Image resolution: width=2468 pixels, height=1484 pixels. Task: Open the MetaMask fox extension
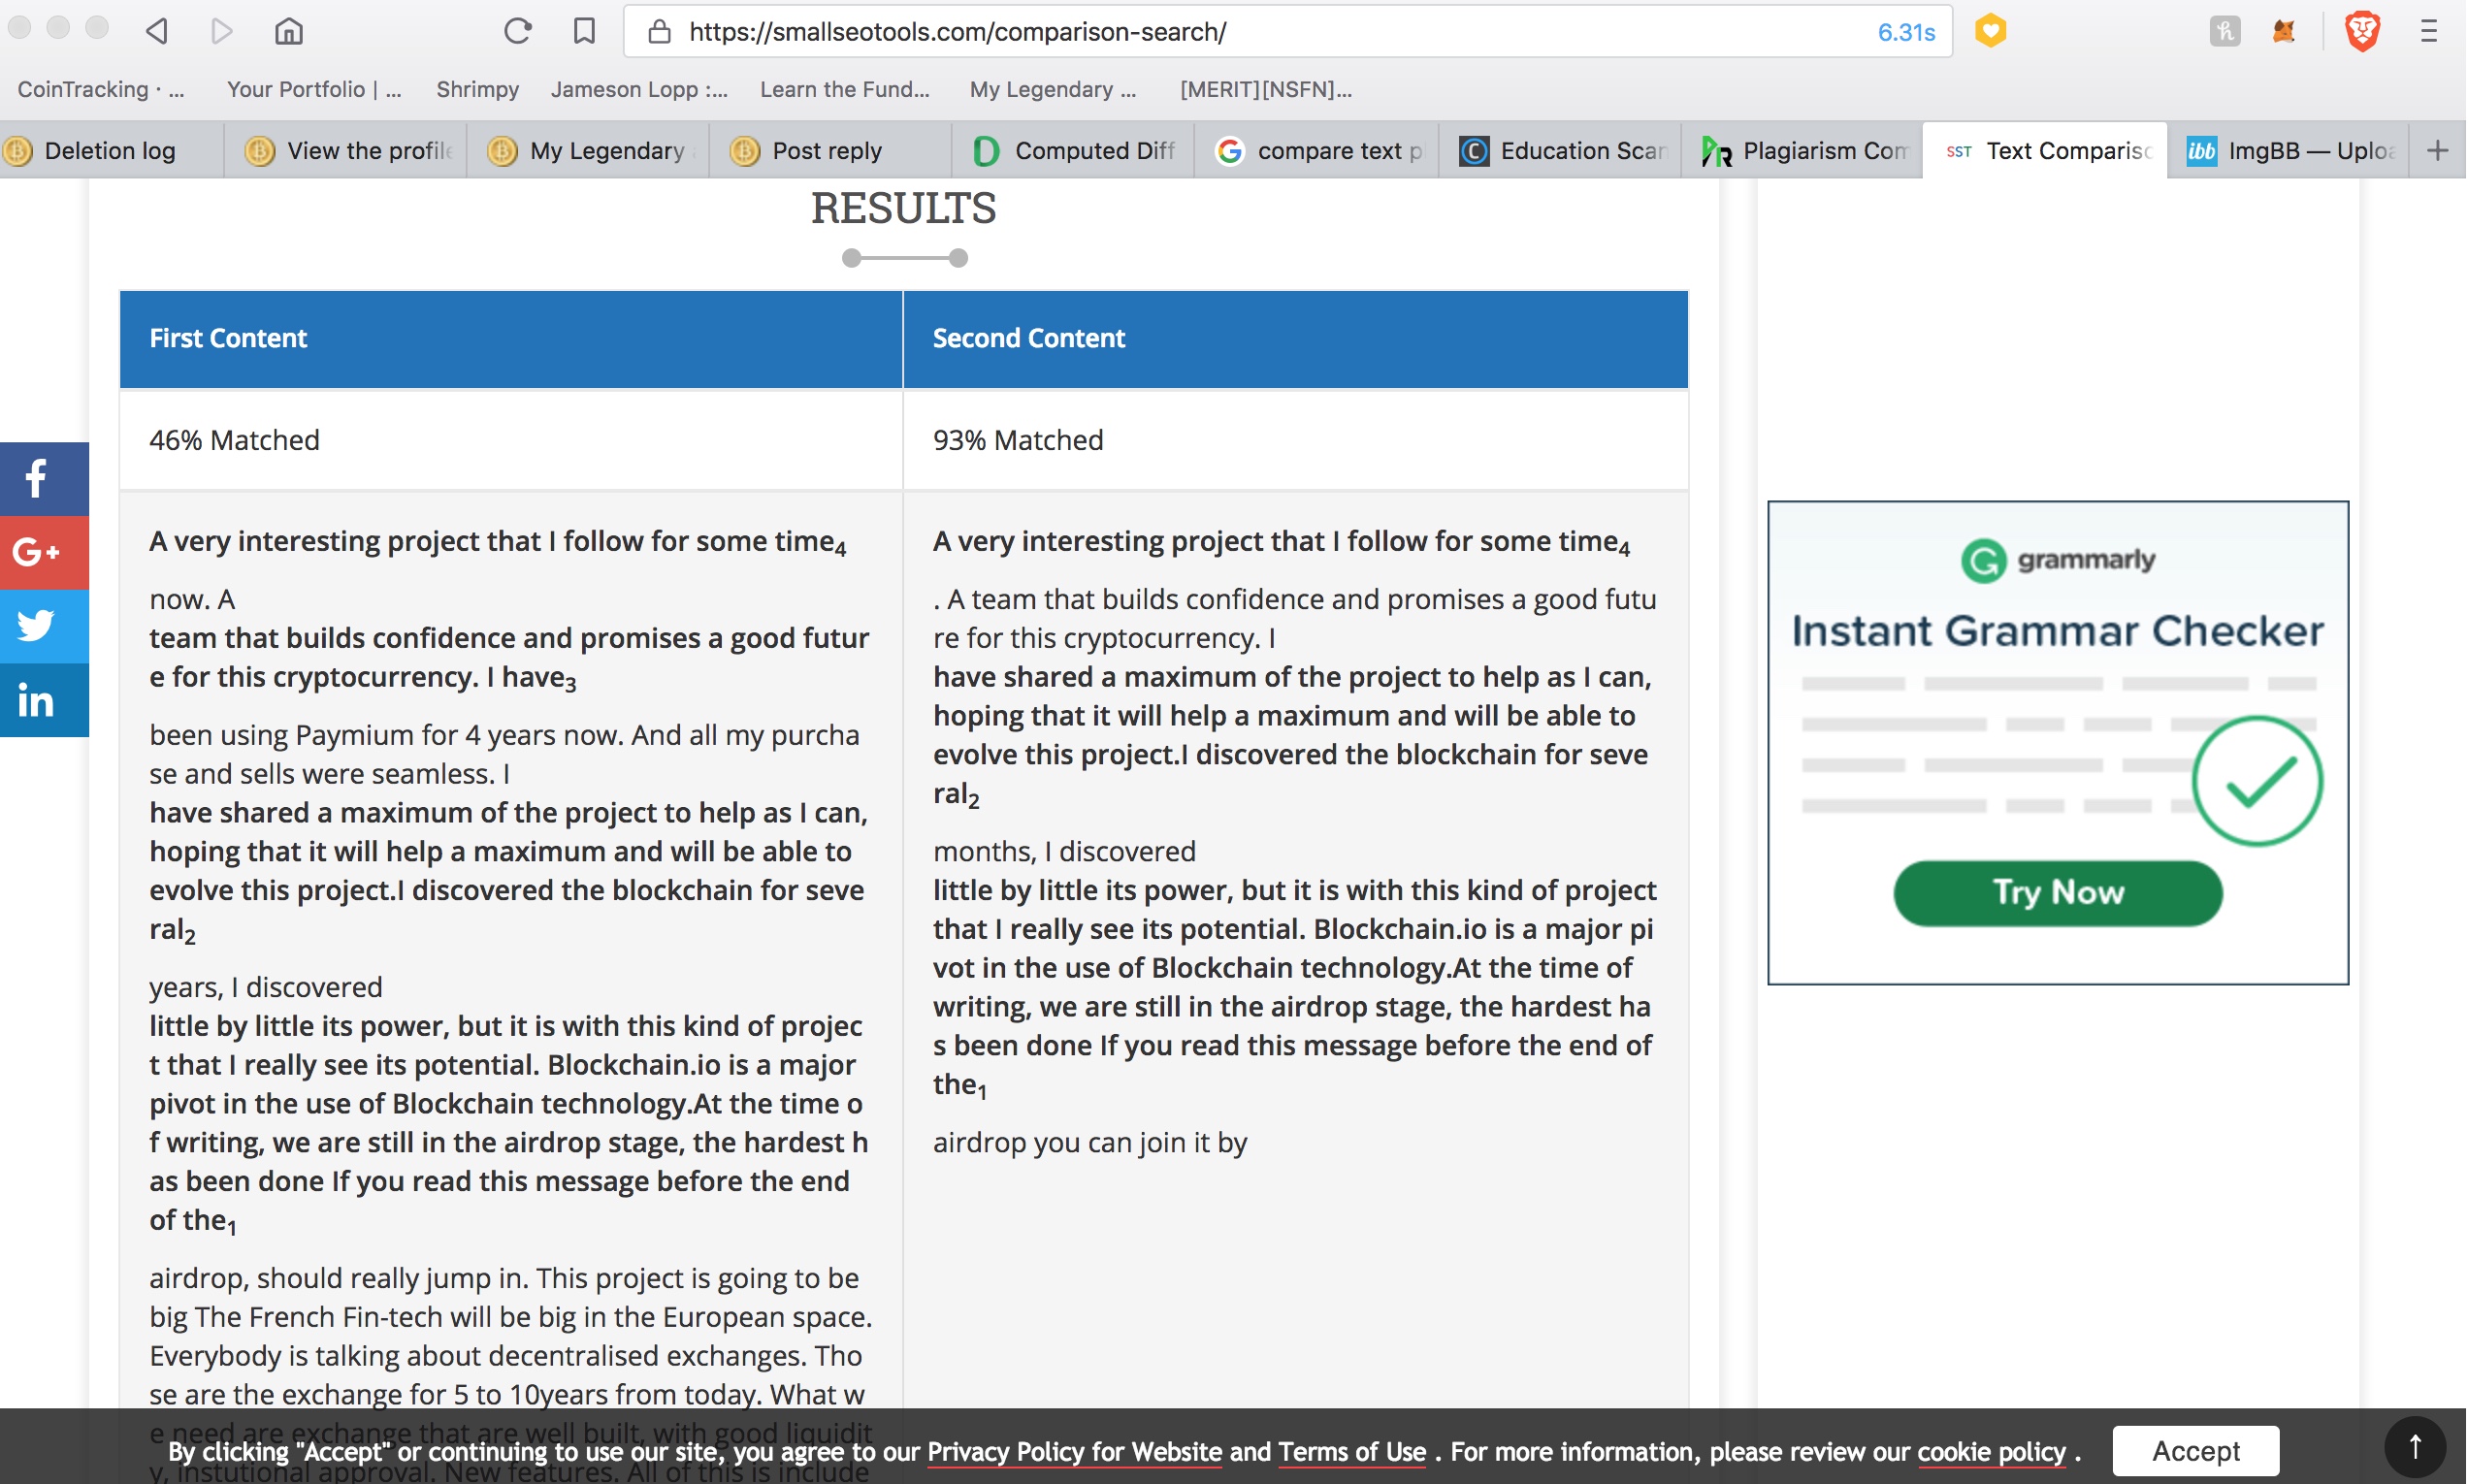click(2284, 31)
